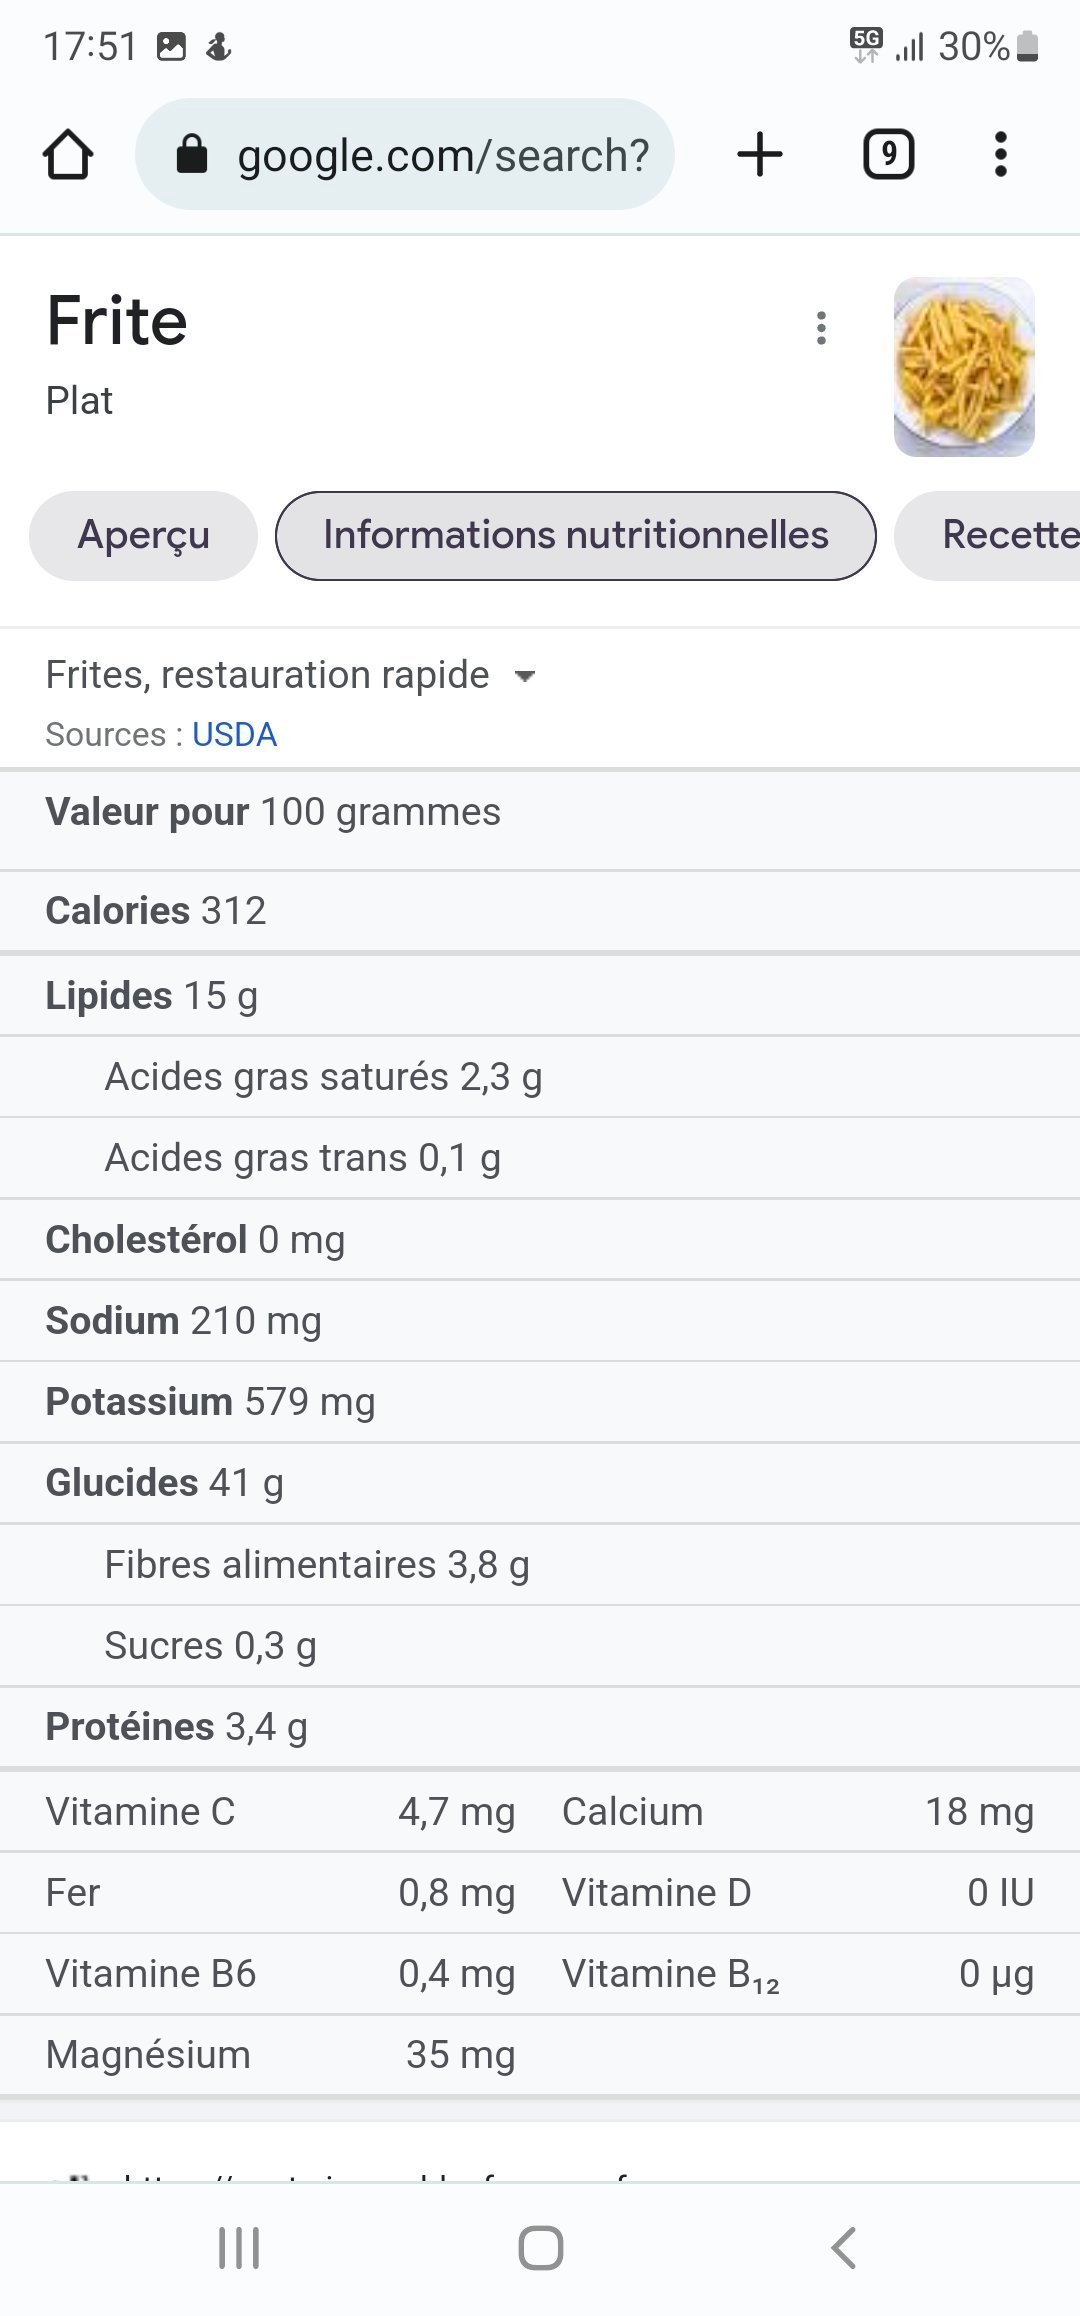Open the tab switcher showing 9 tabs

coord(888,155)
